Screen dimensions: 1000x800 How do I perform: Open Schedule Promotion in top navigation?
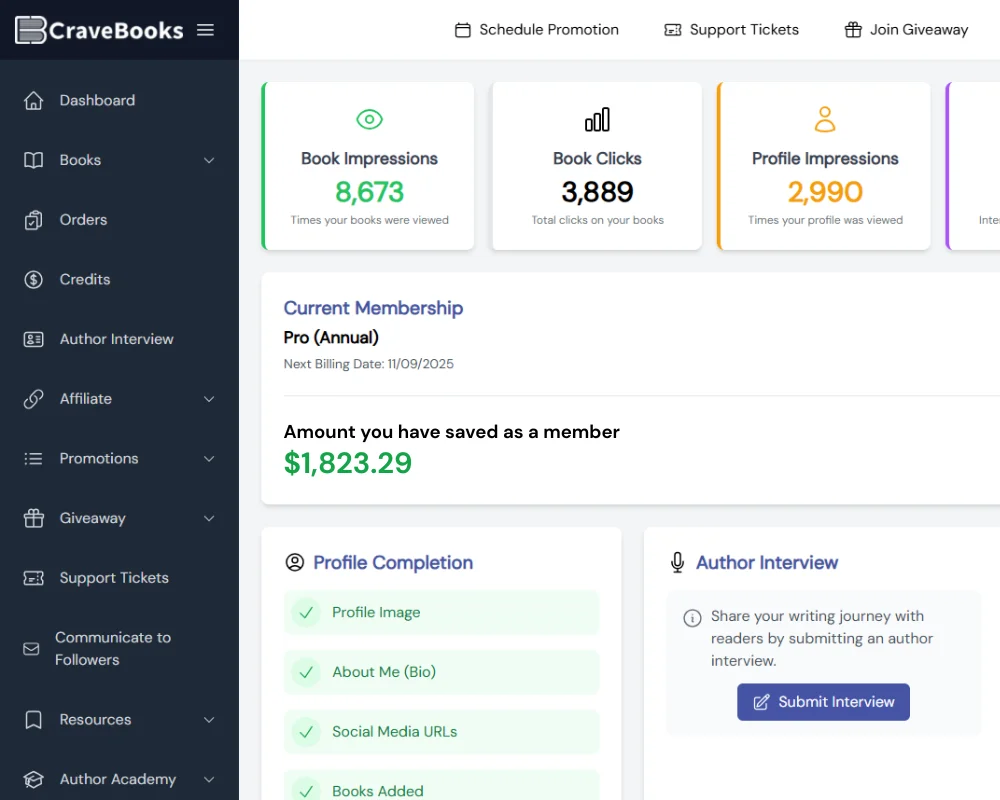click(x=537, y=30)
